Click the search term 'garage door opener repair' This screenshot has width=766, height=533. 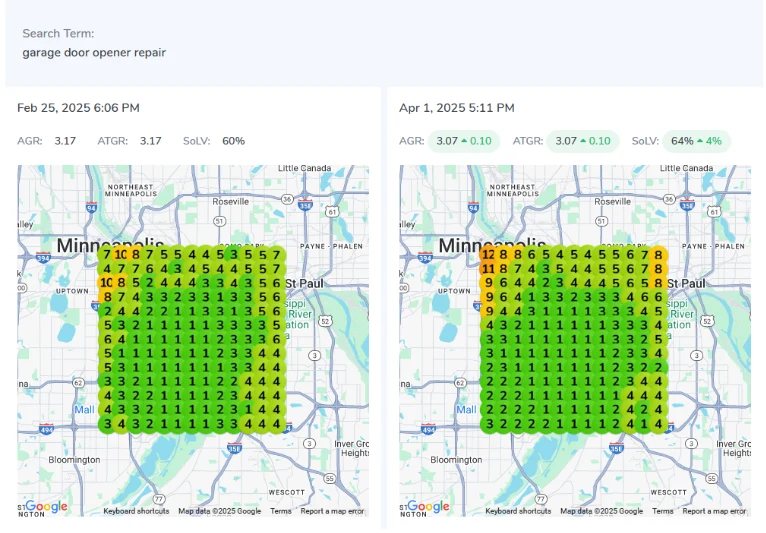click(94, 52)
